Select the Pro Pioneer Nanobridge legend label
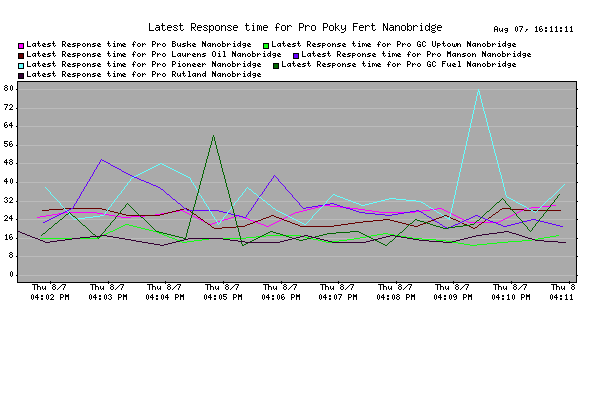This screenshot has height=393, width=616. click(144, 64)
